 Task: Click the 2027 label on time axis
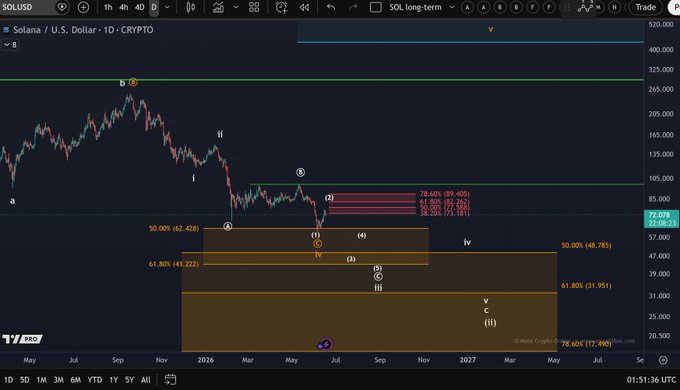468,360
